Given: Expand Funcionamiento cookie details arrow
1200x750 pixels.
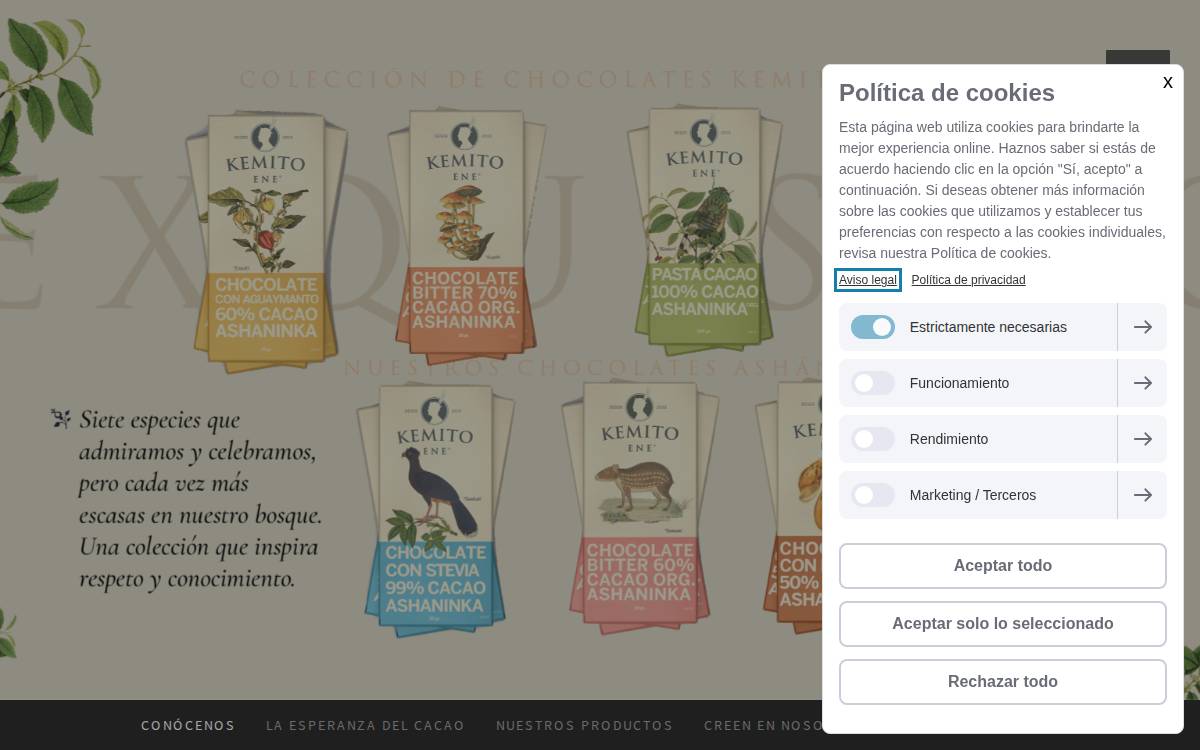Looking at the screenshot, I should click(1142, 383).
